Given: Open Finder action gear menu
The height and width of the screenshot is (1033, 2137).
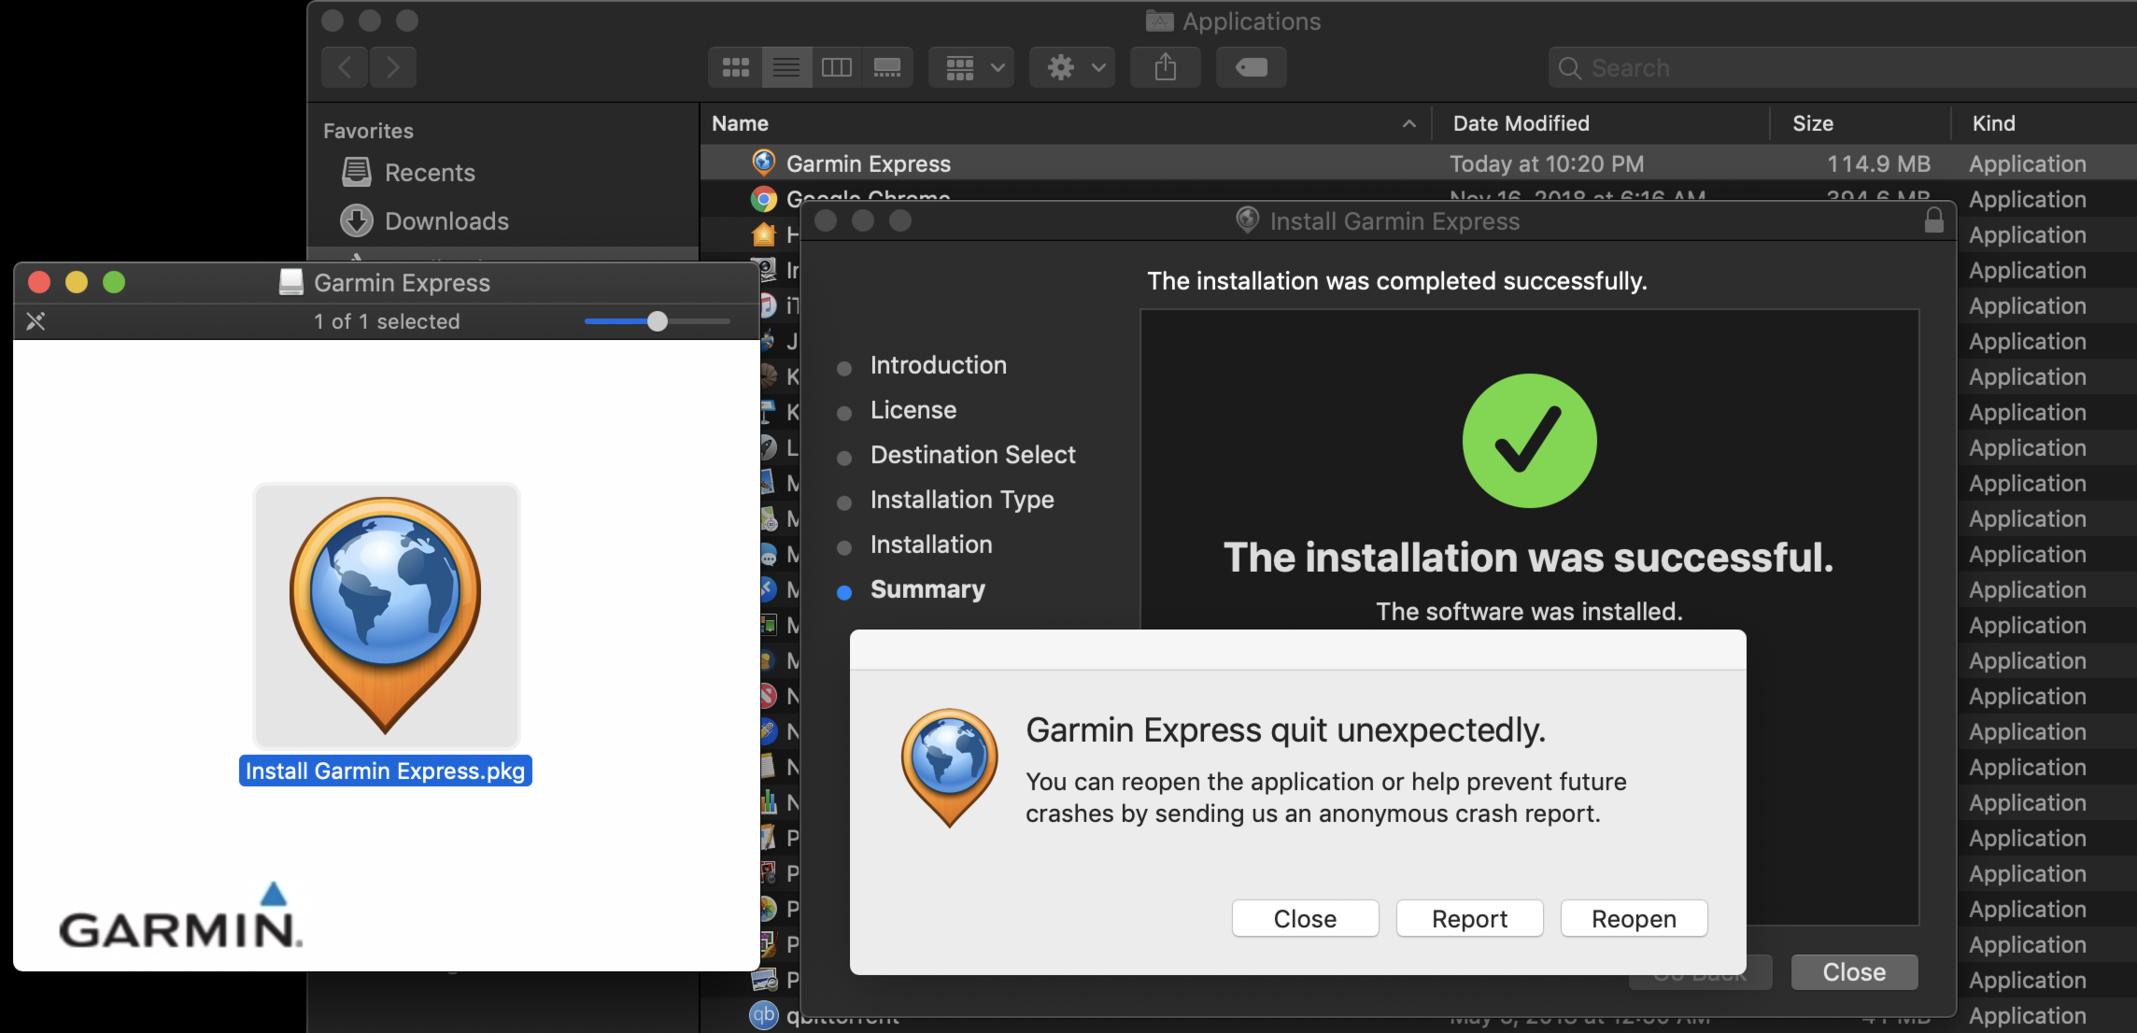Looking at the screenshot, I should [x=1073, y=67].
